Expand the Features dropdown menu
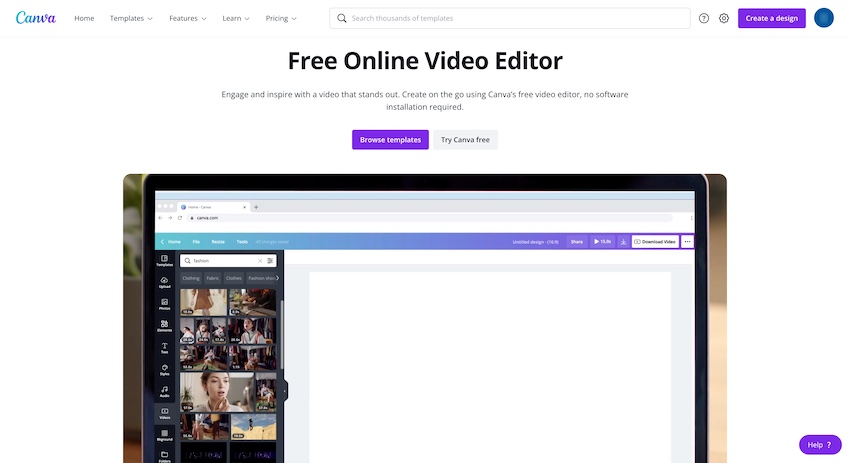 tap(188, 18)
